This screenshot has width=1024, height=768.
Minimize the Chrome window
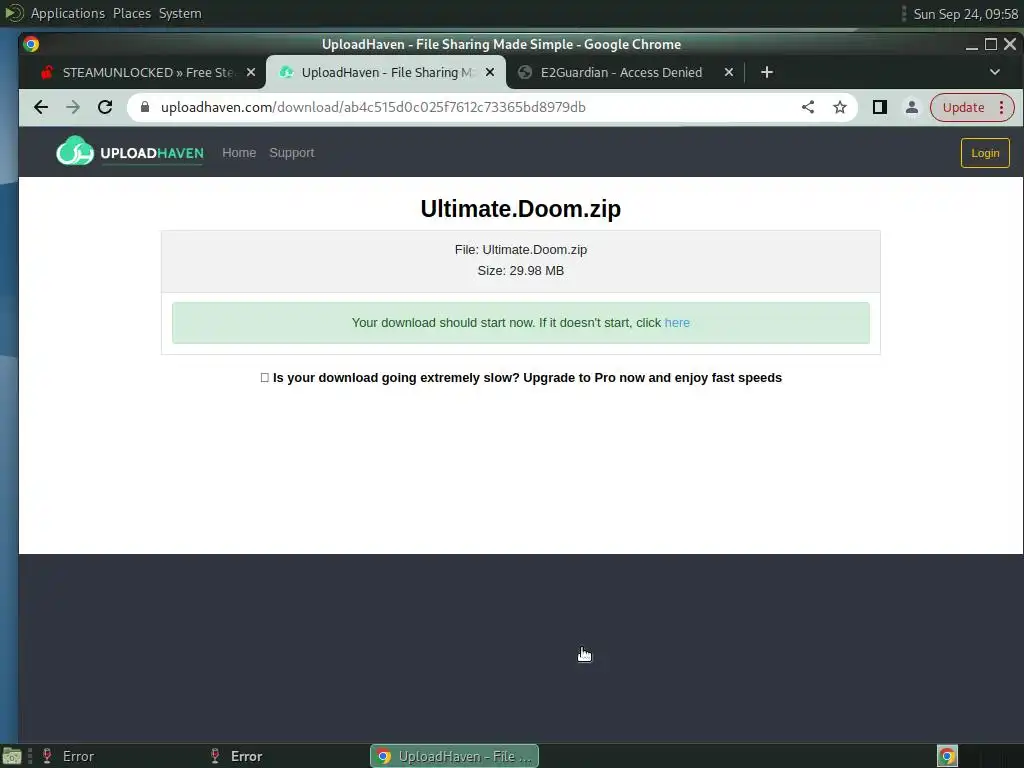[972, 44]
